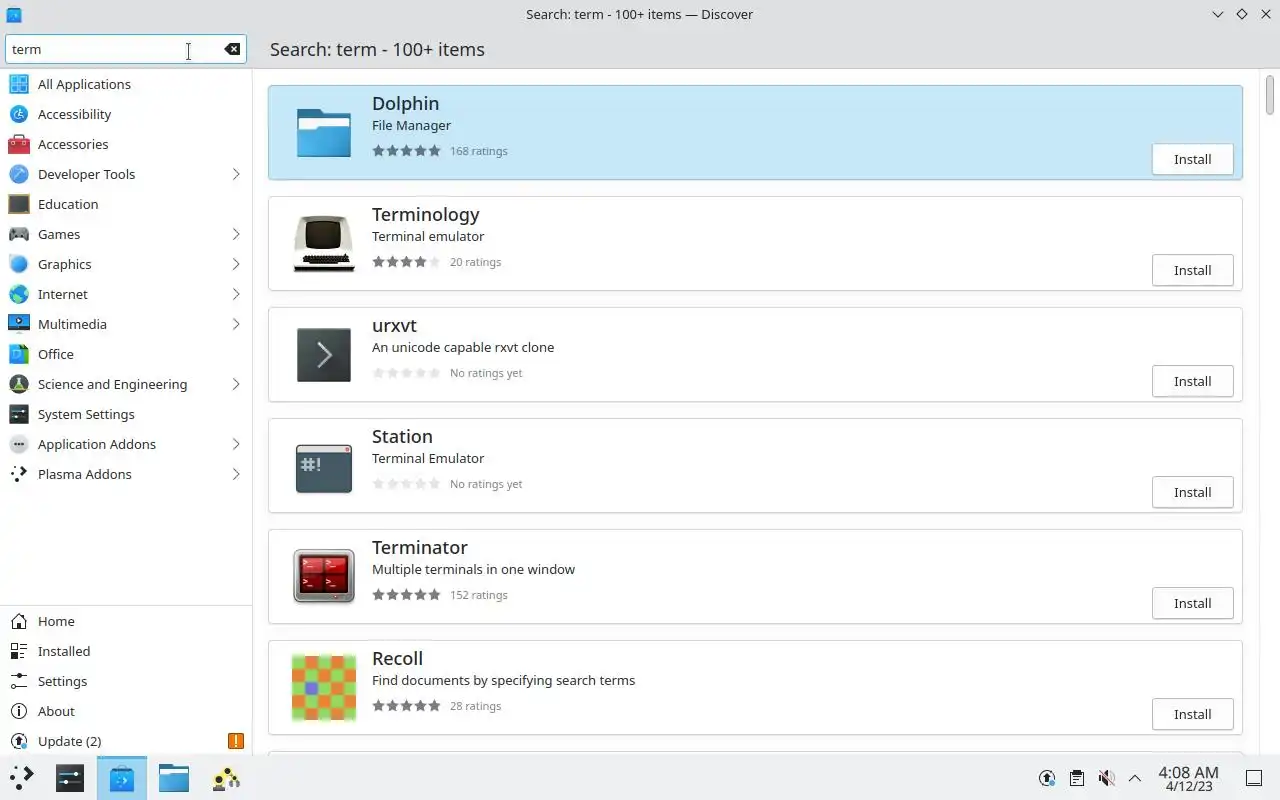
Task: Open the Installed applications page
Action: click(126, 651)
